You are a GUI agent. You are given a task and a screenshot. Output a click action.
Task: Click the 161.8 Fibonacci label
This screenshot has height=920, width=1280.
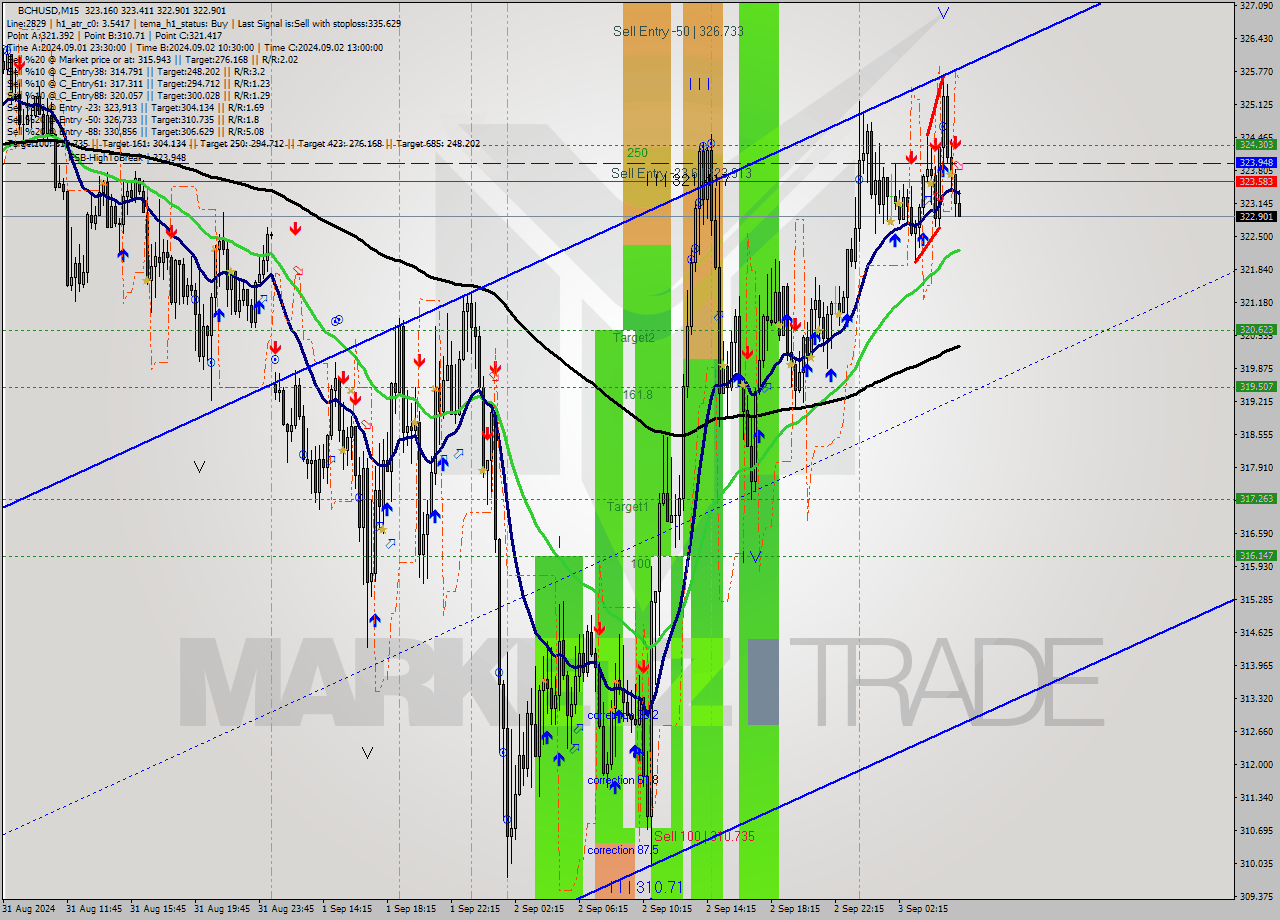pyautogui.click(x=638, y=395)
